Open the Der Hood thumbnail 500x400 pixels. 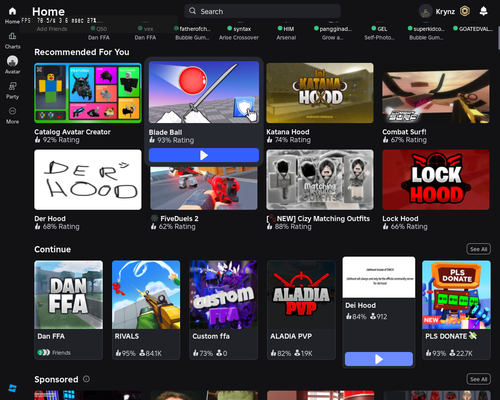[x=88, y=180]
